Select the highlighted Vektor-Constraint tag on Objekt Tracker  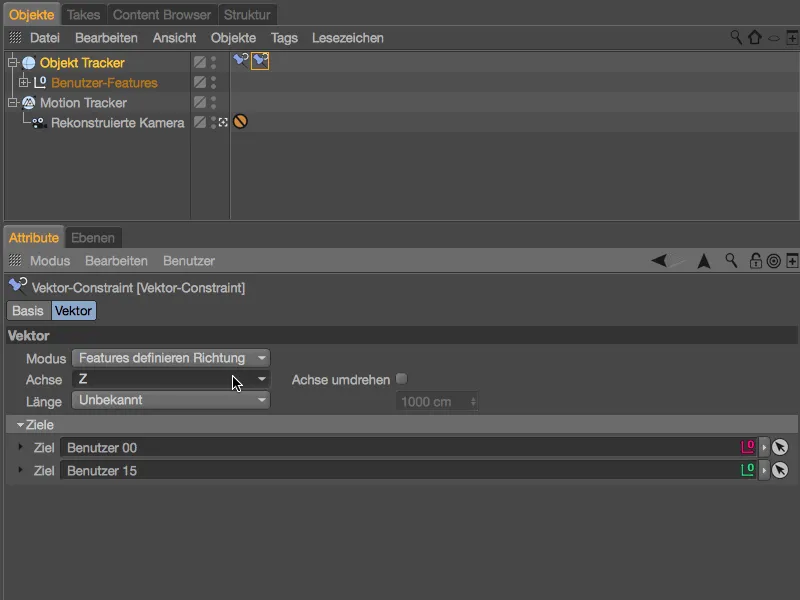coord(260,61)
